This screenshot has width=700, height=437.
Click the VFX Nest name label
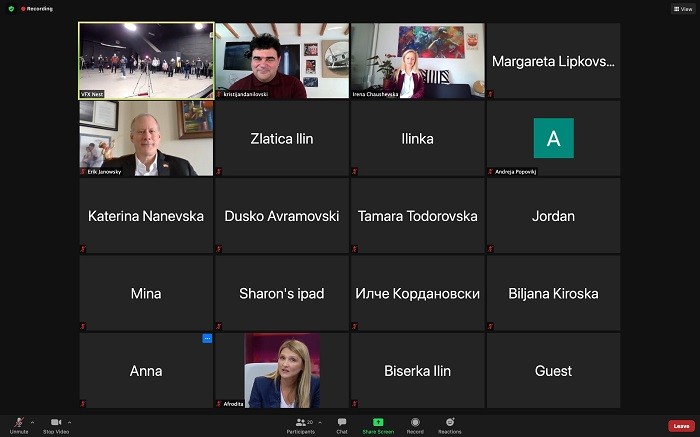92,94
